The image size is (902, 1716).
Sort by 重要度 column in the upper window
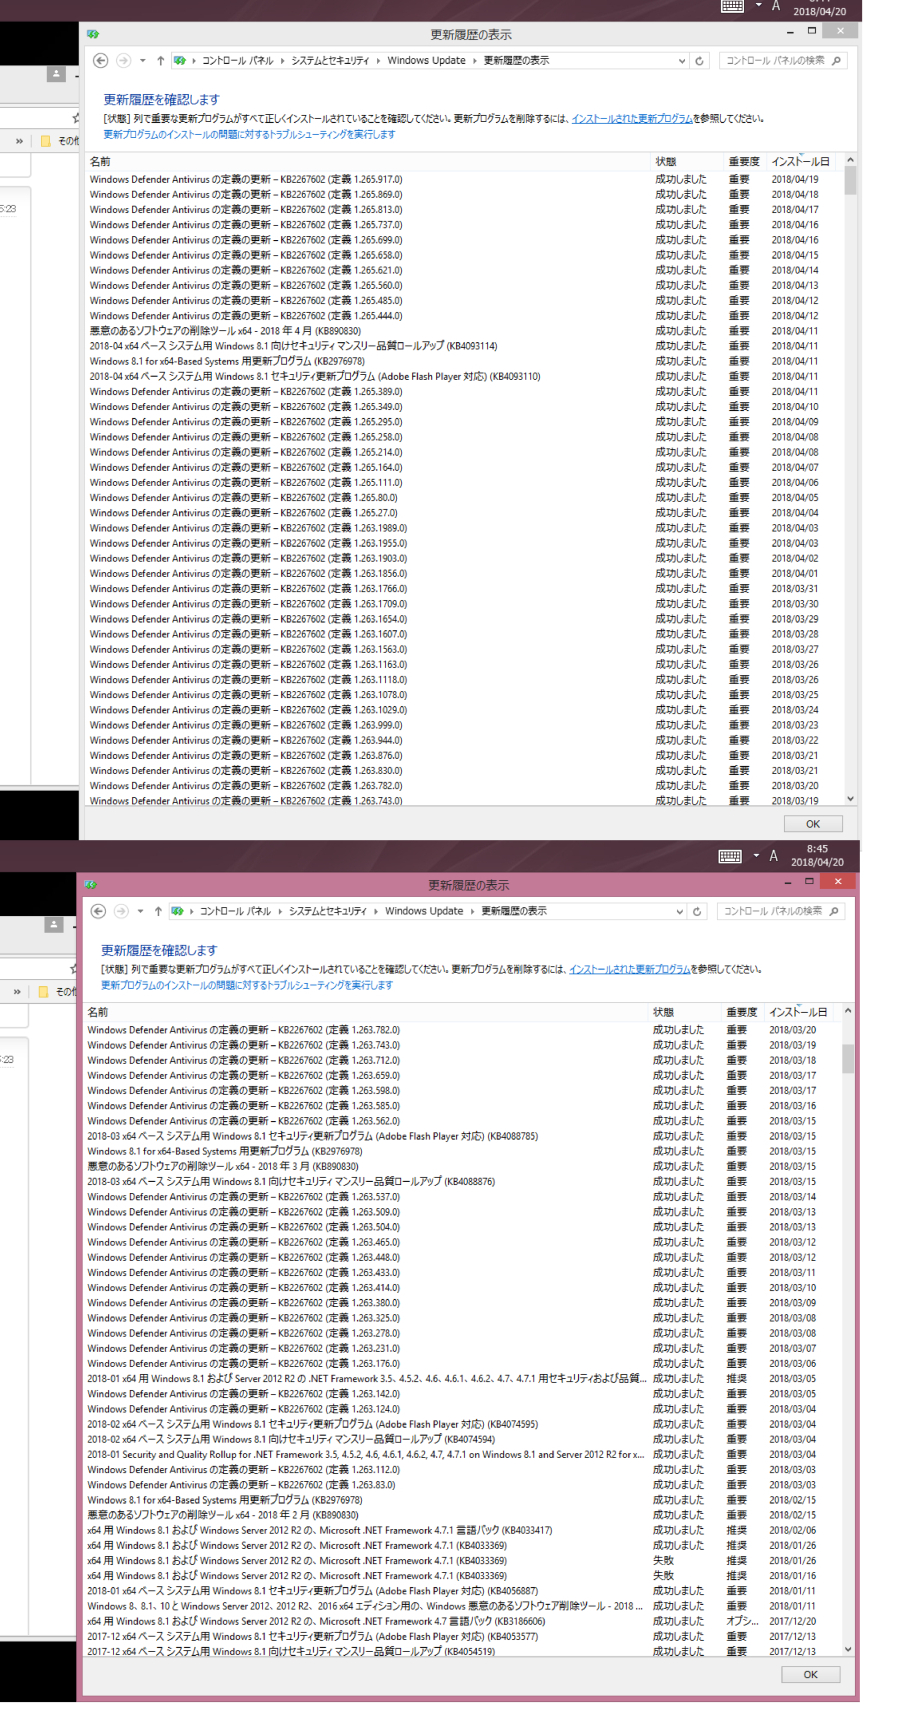click(x=745, y=161)
